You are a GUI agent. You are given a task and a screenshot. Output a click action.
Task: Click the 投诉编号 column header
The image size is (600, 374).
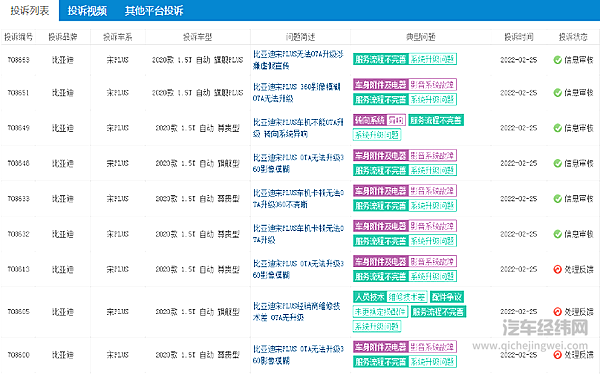[x=18, y=37]
